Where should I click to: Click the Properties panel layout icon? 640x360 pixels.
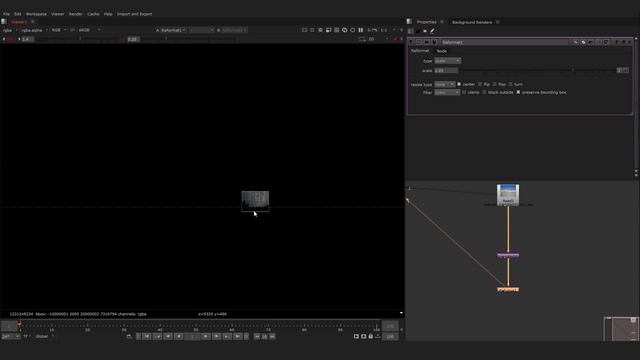409,22
